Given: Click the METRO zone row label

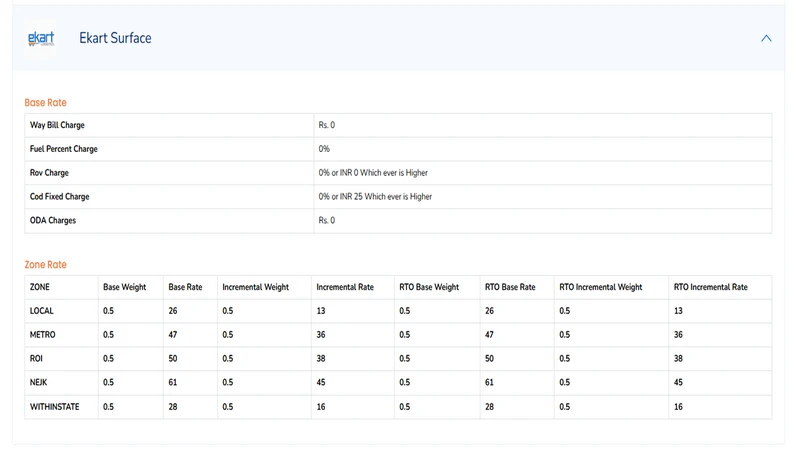Looking at the screenshot, I should coord(42,335).
